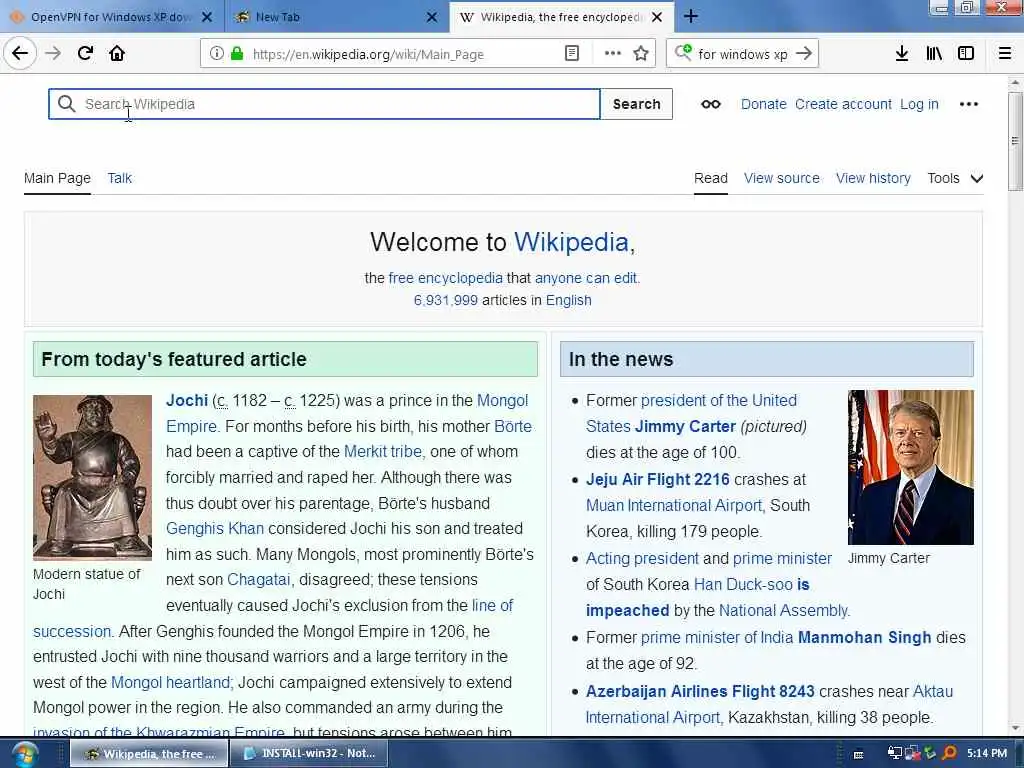Click the Search button
This screenshot has width=1024, height=768.
pos(637,104)
